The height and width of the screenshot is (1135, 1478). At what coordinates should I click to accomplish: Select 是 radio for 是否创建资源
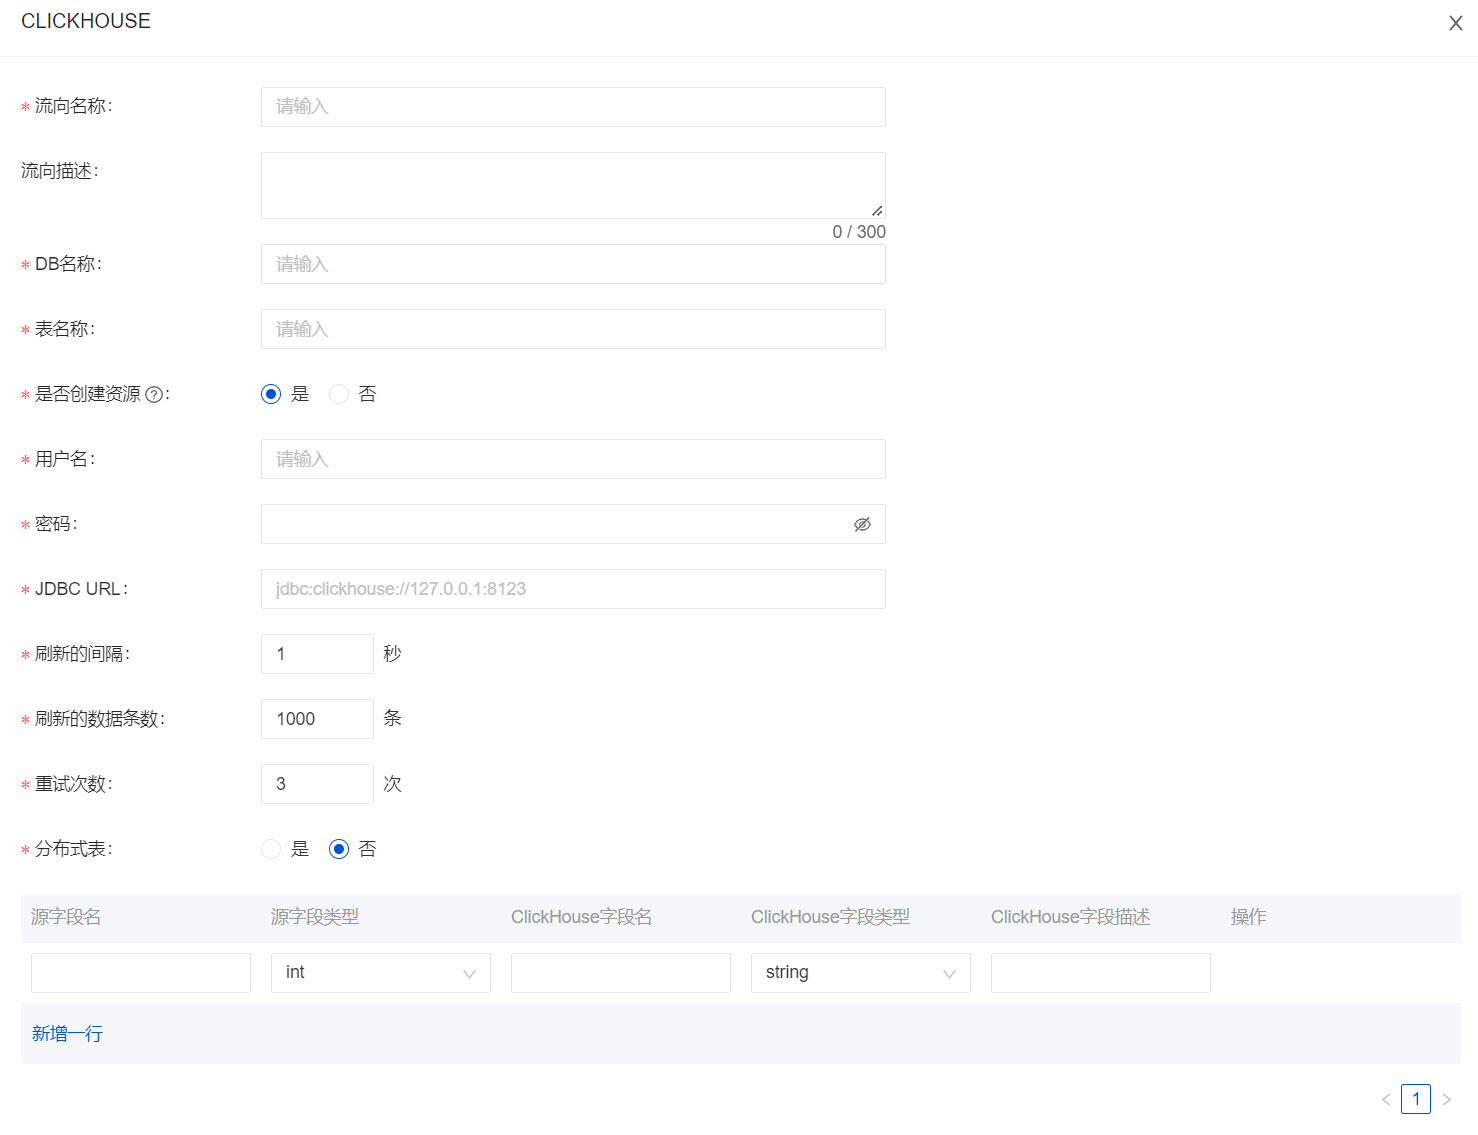[x=270, y=393]
